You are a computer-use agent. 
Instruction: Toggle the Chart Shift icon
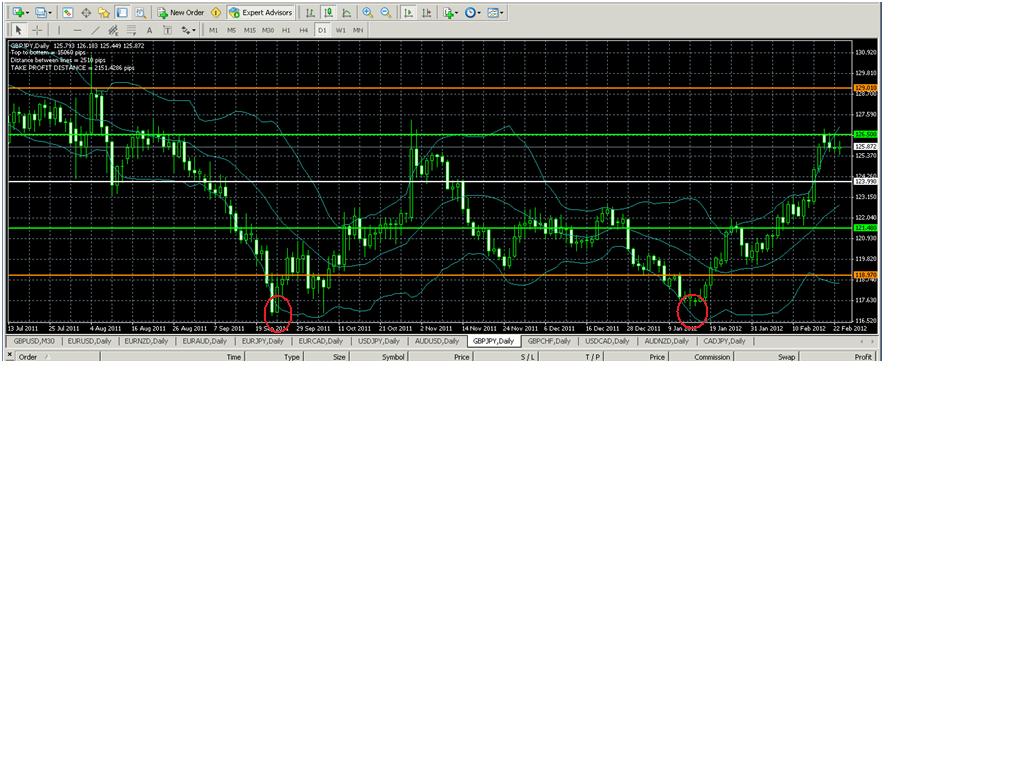click(x=426, y=12)
